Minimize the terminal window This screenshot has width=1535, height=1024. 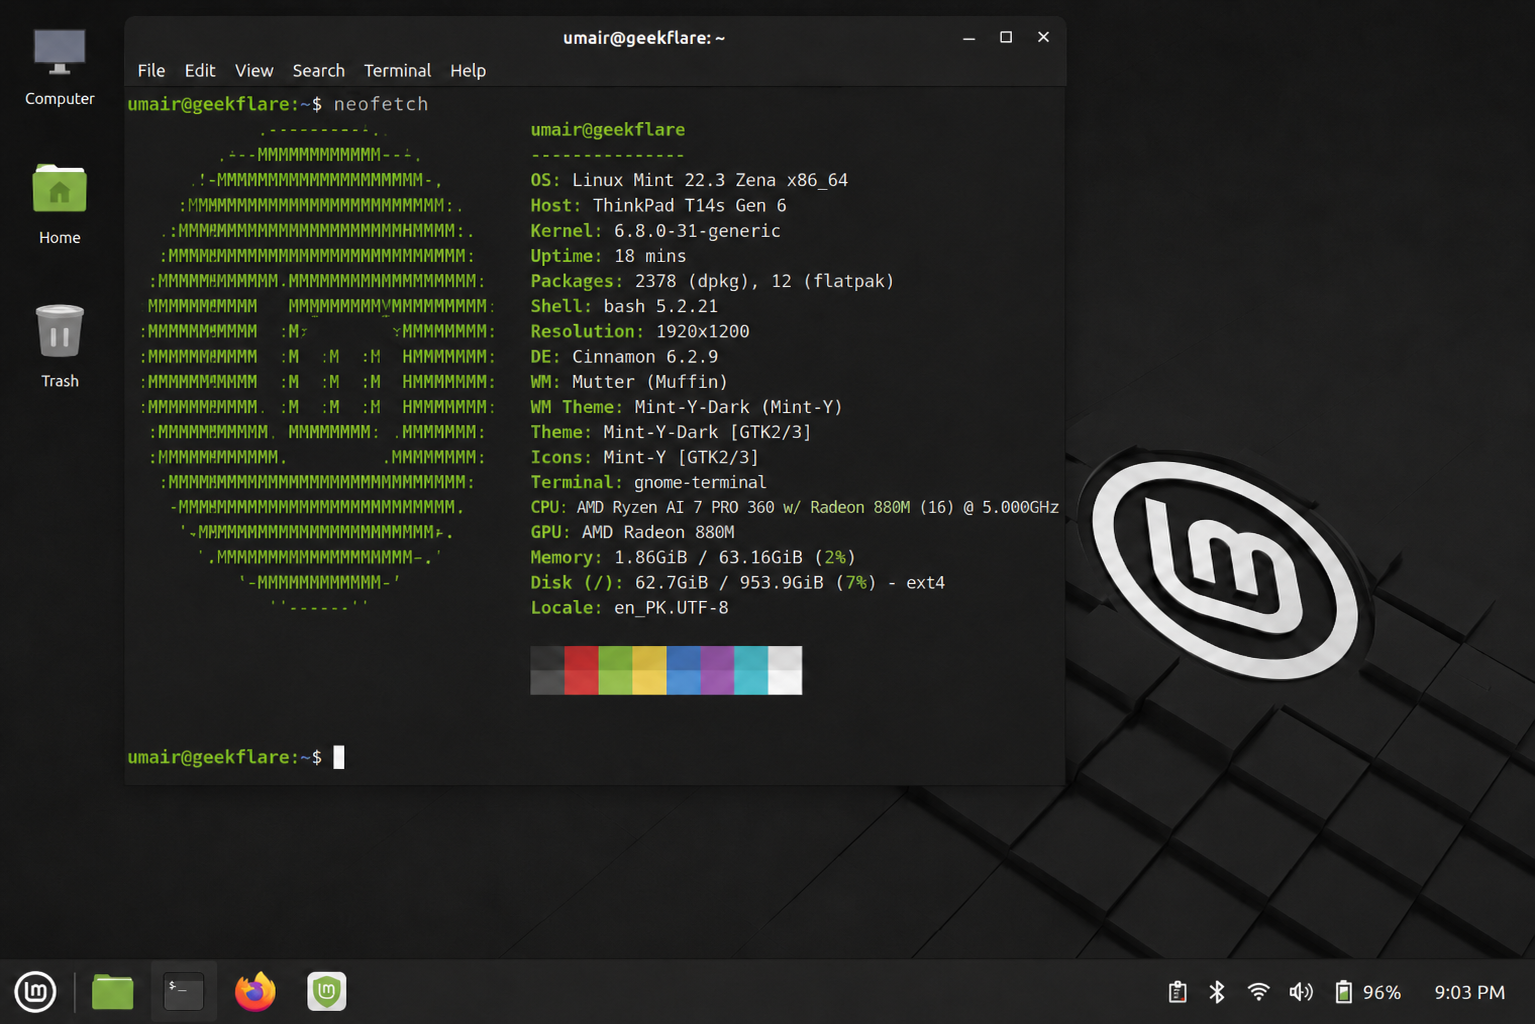[969, 38]
